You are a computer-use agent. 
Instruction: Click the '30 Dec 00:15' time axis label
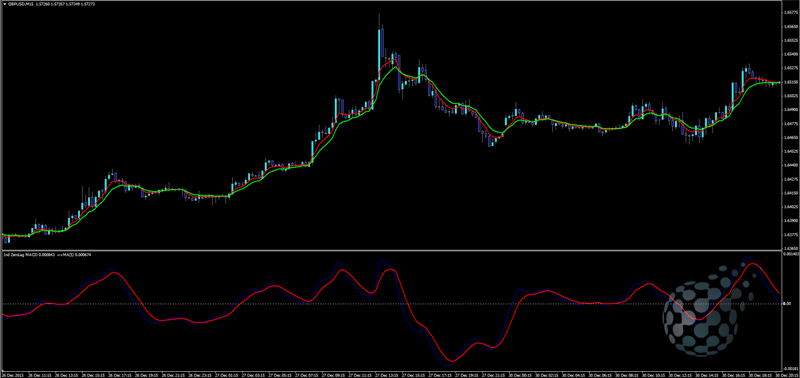[x=520, y=374]
